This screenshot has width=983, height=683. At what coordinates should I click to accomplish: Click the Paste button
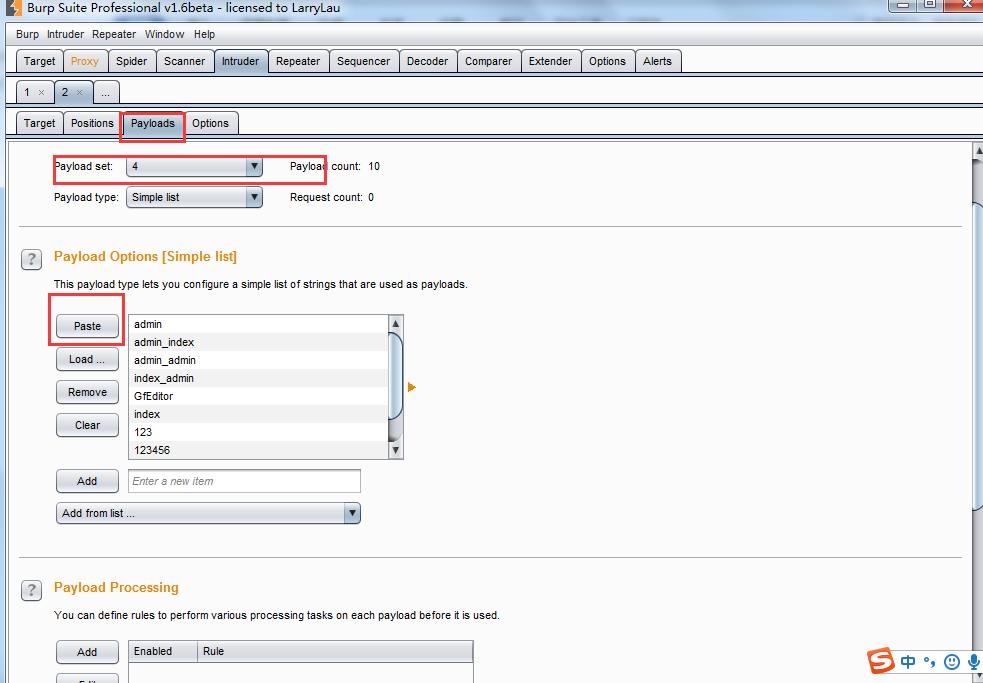87,326
